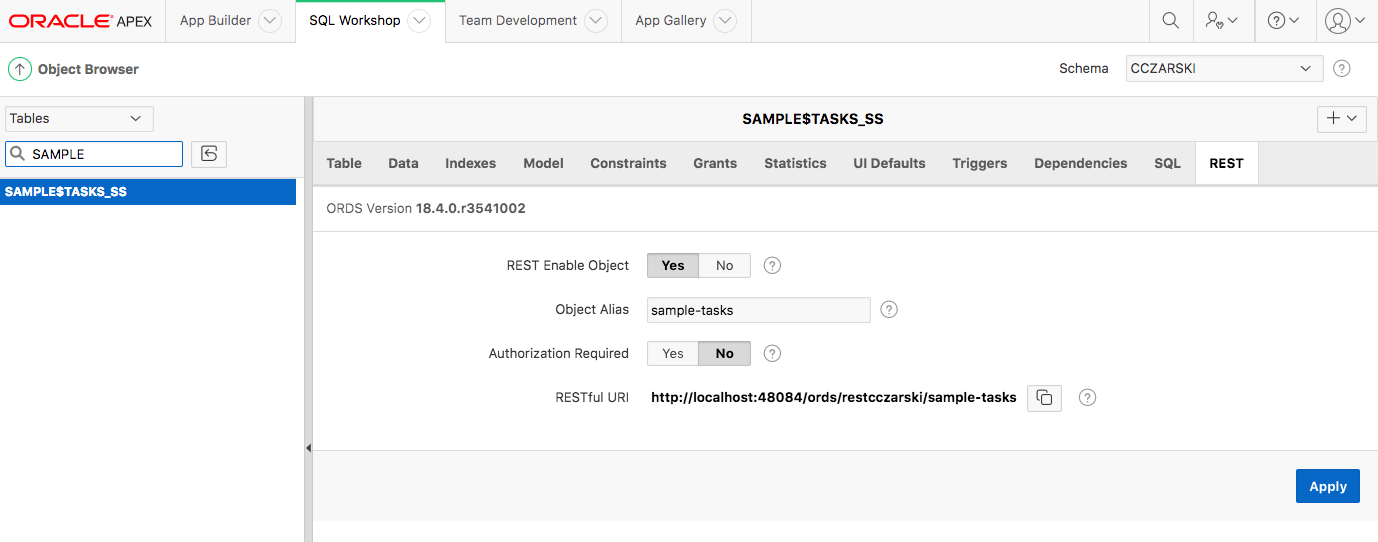Select Yes for REST Enable Object
This screenshot has width=1378, height=542.
(x=673, y=266)
